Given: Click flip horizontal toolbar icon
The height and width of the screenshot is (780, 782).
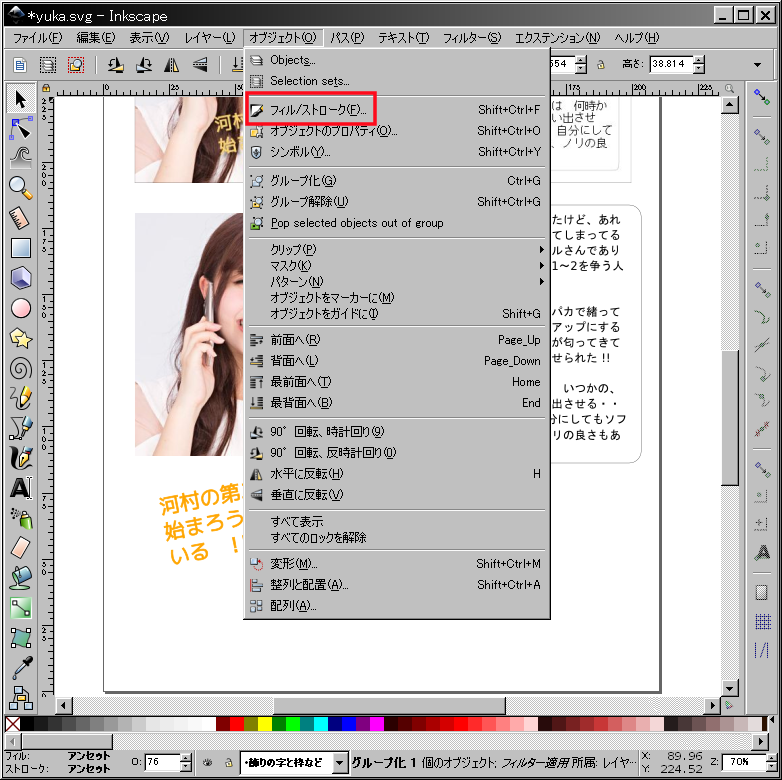Looking at the screenshot, I should 172,64.
